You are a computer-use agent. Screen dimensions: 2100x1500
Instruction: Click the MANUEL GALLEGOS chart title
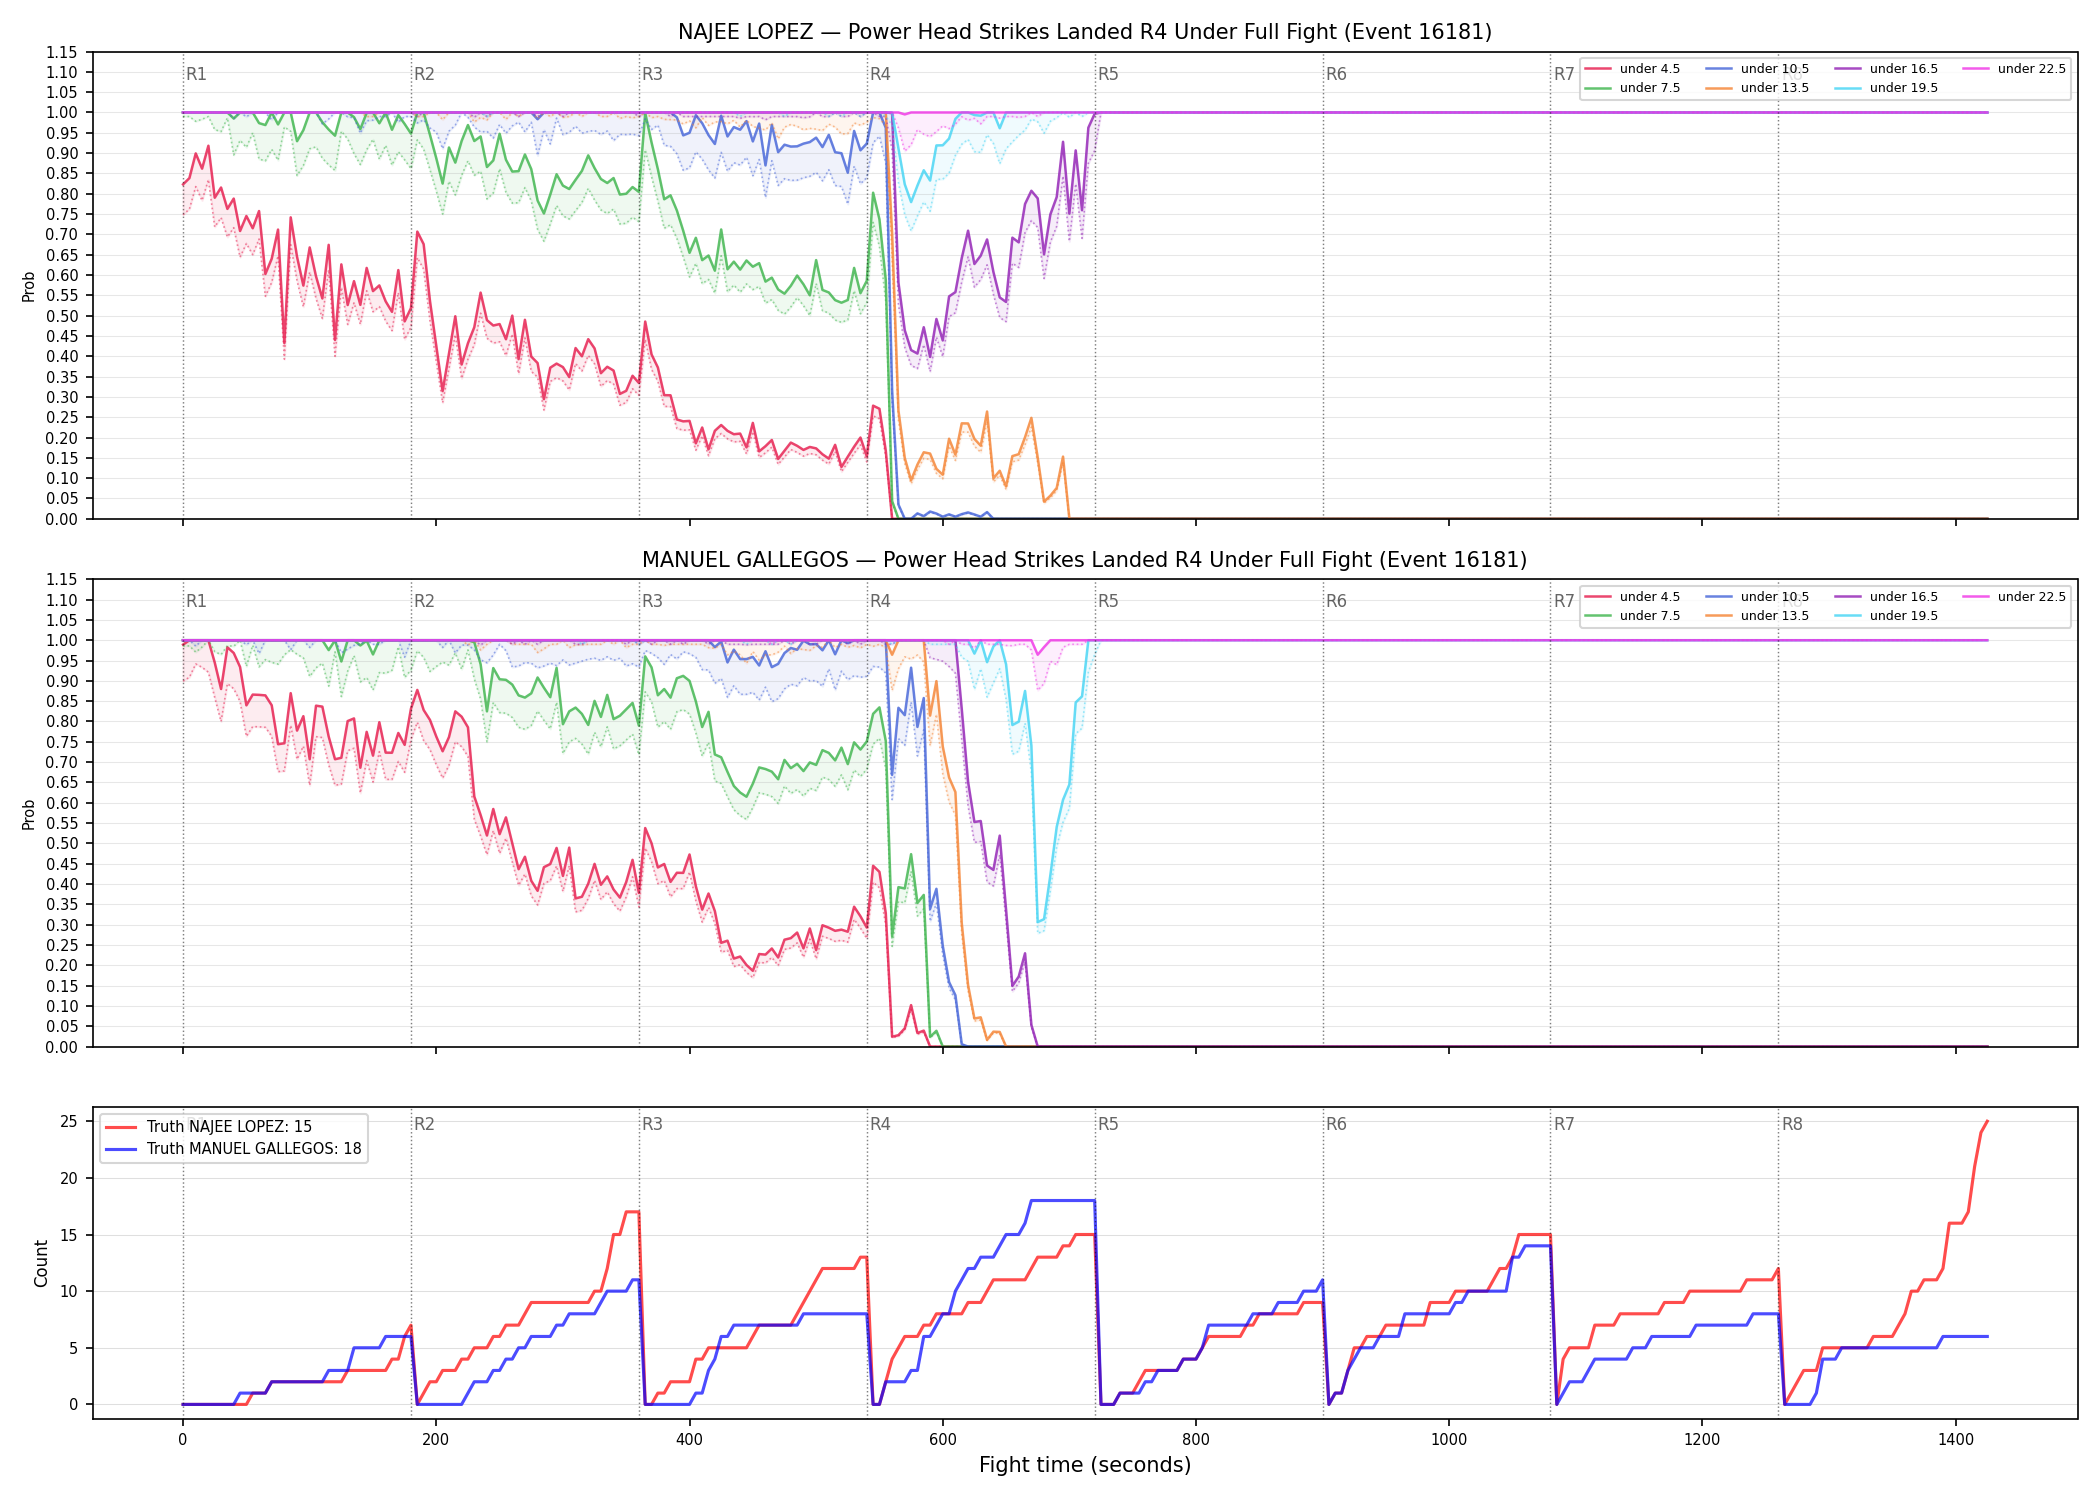1085,560
